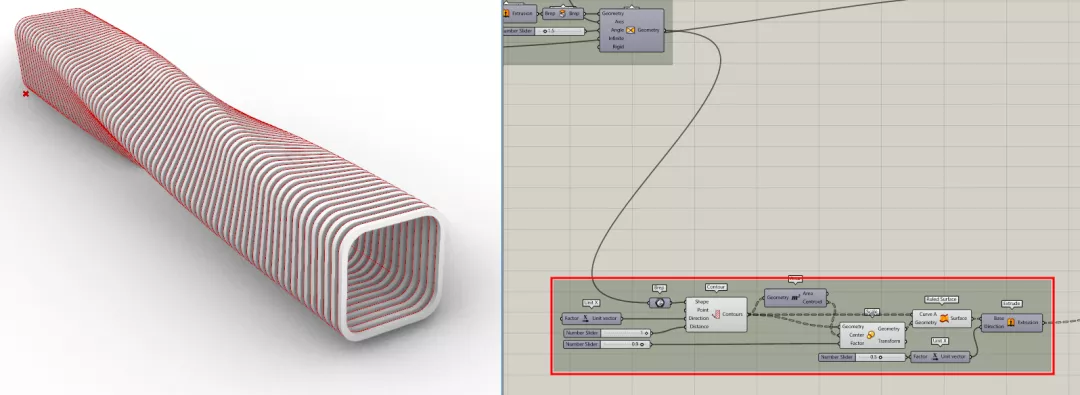Click the red X point marker in viewport
The image size is (1080, 395).
(x=26, y=94)
